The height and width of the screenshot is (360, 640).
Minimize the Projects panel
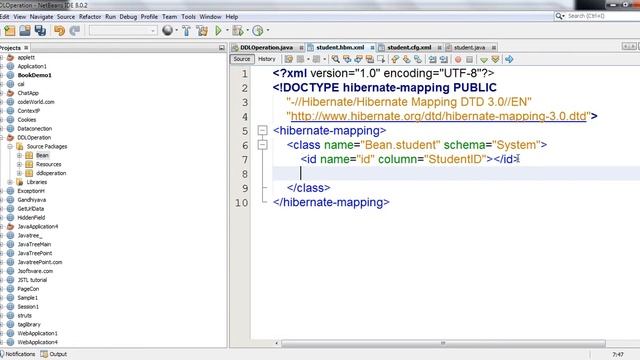click(x=222, y=48)
